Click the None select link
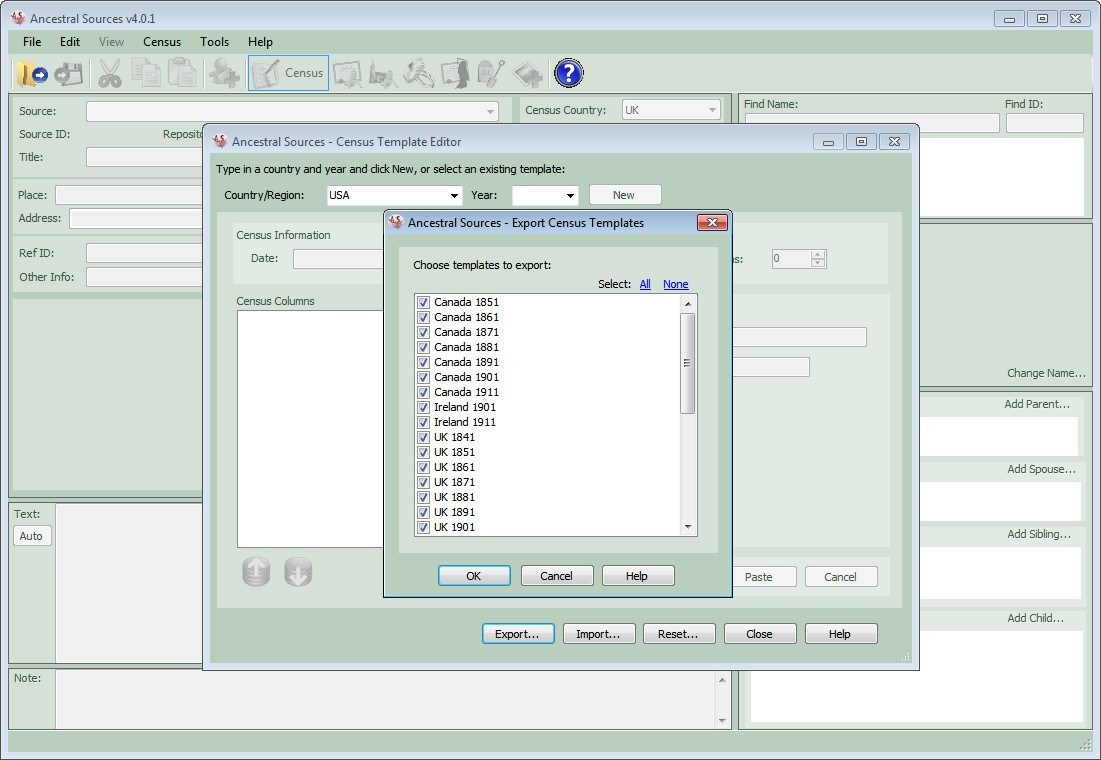 click(x=675, y=284)
